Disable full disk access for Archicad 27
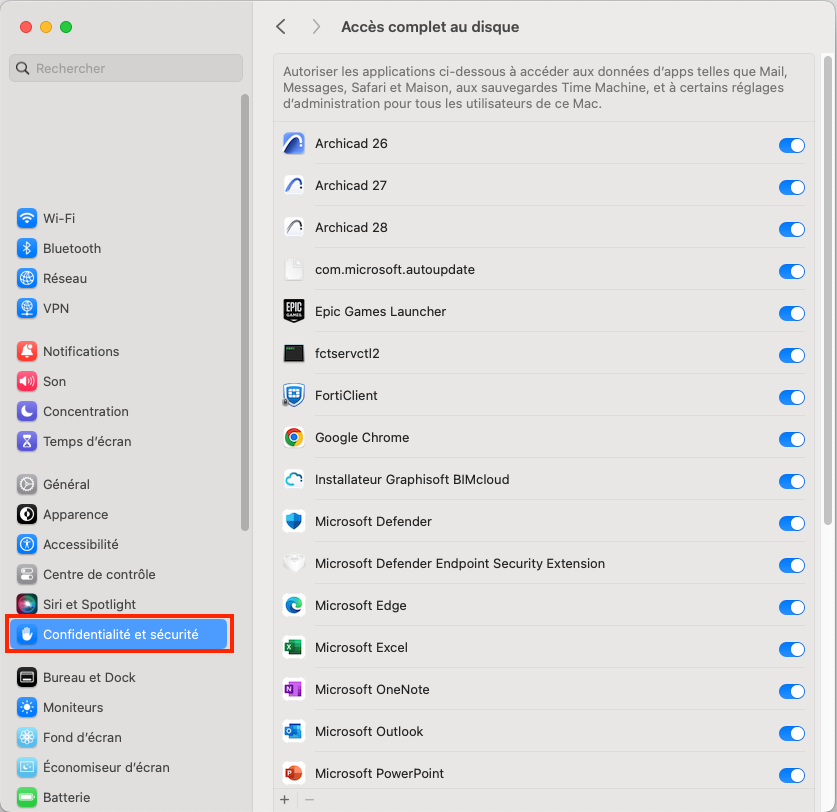Viewport: 837px width, 812px height. tap(791, 187)
